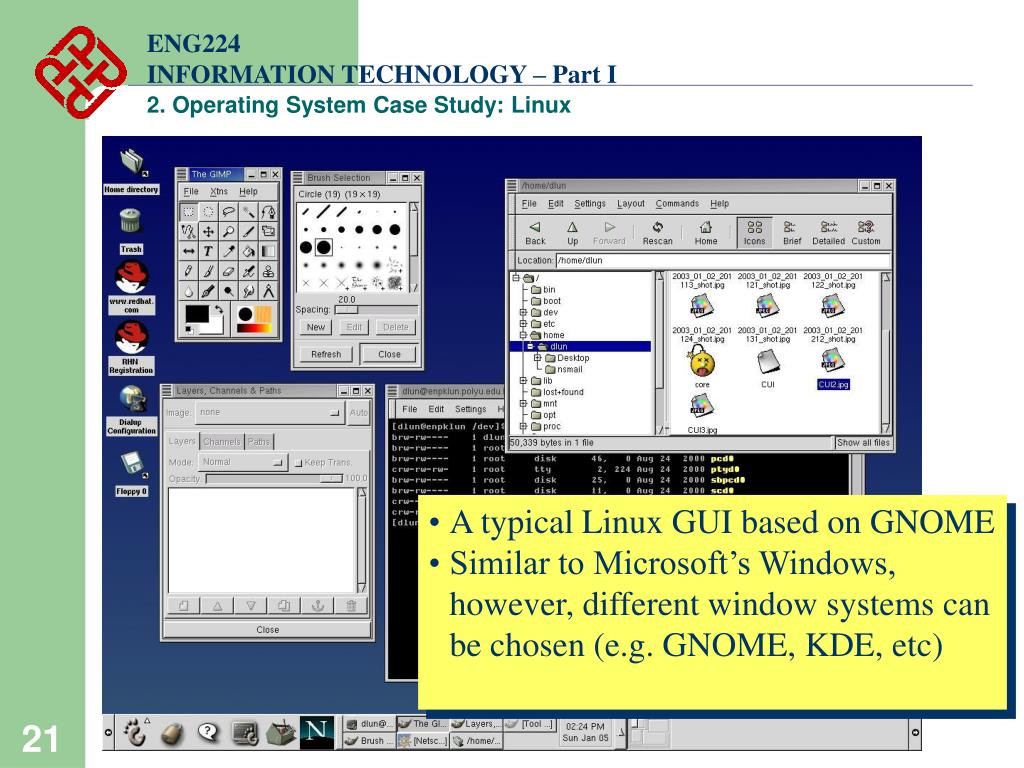Select the CUI3.jpg file
Screen dimensions: 1024x768
click(x=702, y=414)
